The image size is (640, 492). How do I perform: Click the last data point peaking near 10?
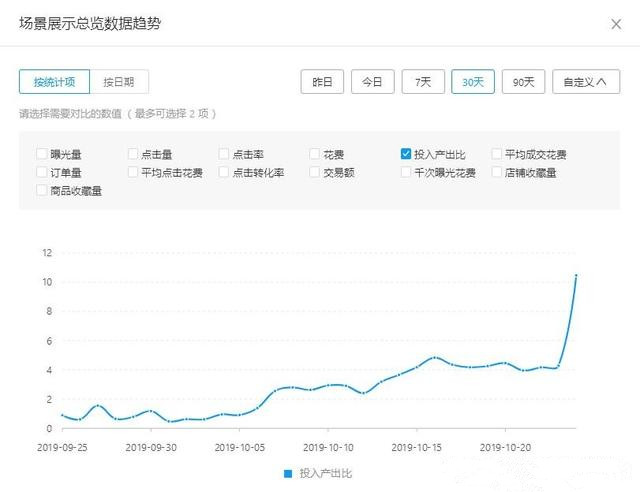point(576,276)
